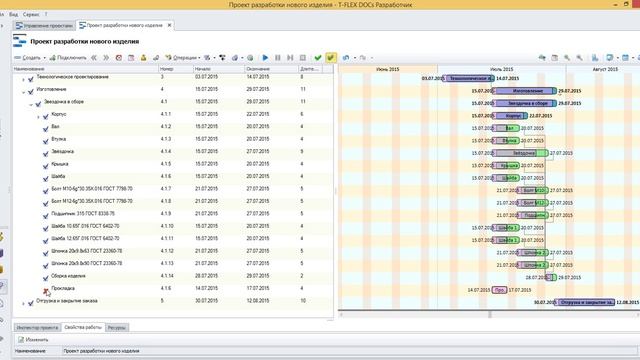
Task: Click the filter icon above the Gantt chart
Action: (610, 58)
